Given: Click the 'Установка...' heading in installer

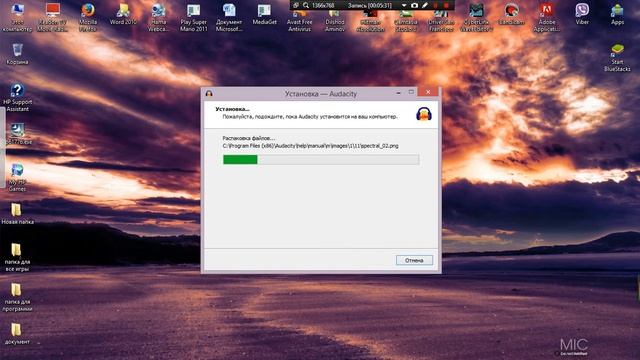Looking at the screenshot, I should pyautogui.click(x=232, y=109).
